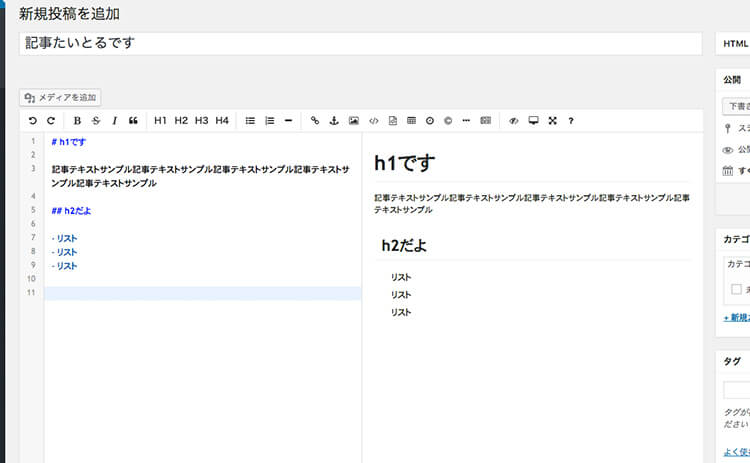Click the tag input field
The image size is (750, 463).
pyautogui.click(x=736, y=390)
